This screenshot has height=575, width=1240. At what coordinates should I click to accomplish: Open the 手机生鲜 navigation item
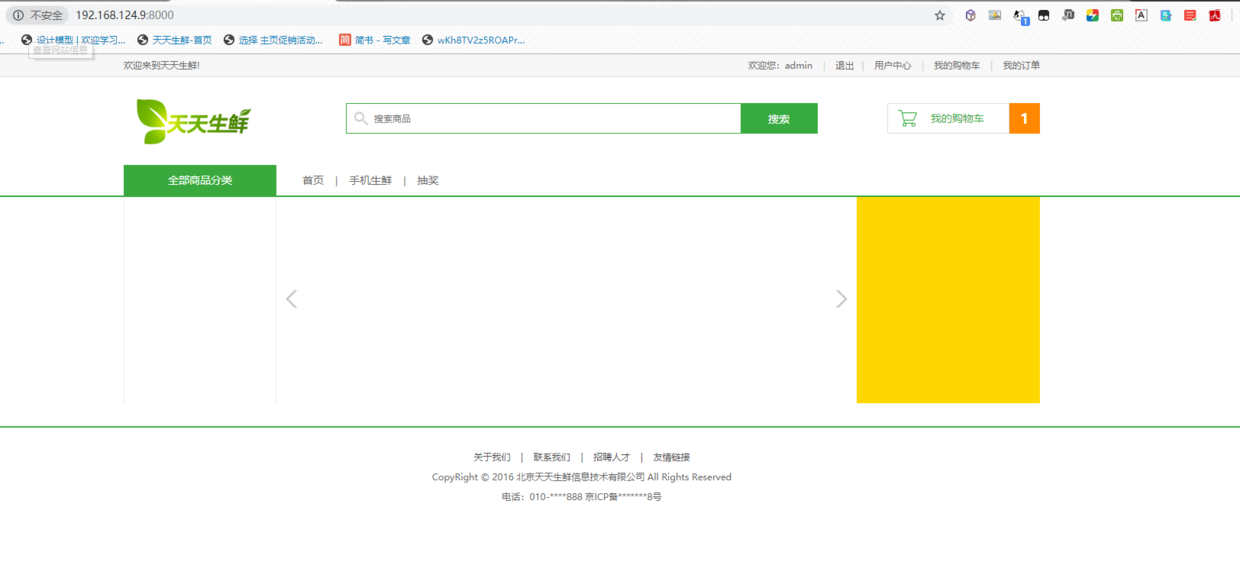click(x=370, y=181)
